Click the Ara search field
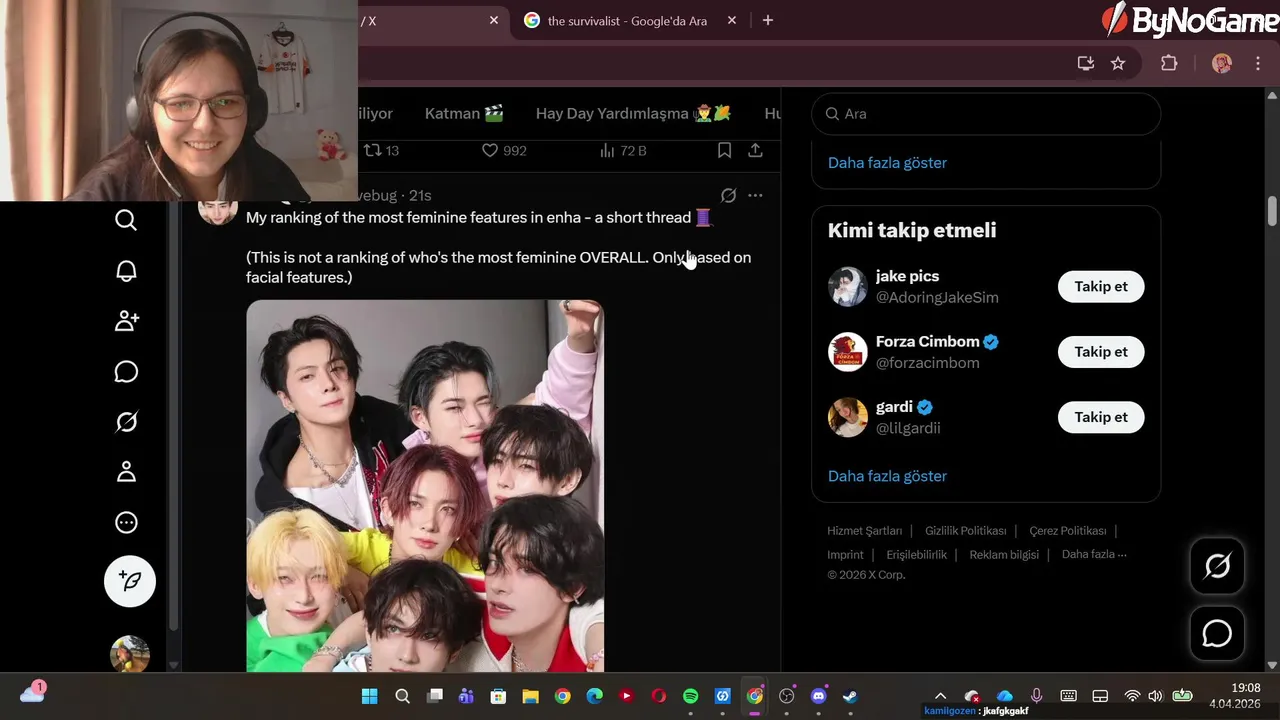 (986, 113)
